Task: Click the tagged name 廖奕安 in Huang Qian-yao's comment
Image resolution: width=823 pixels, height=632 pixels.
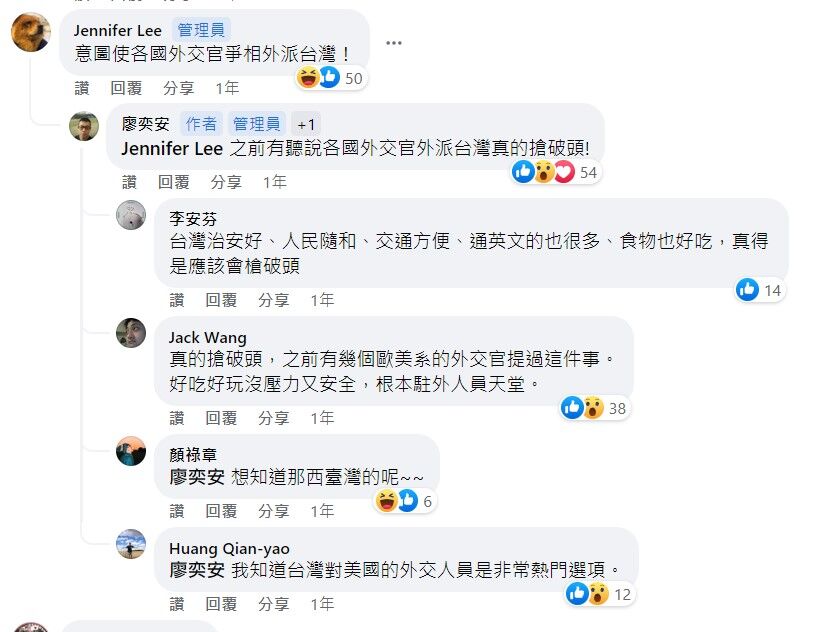Action: 197,570
